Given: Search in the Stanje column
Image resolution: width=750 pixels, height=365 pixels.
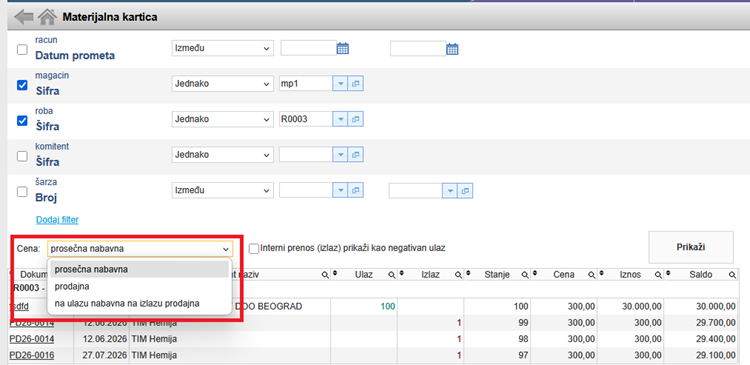Looking at the screenshot, I should pyautogui.click(x=525, y=275).
